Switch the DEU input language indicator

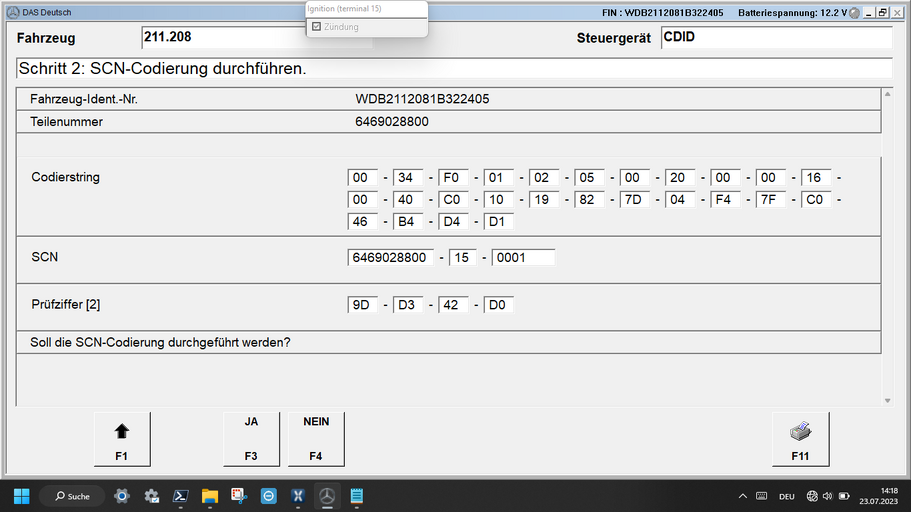[x=787, y=497]
